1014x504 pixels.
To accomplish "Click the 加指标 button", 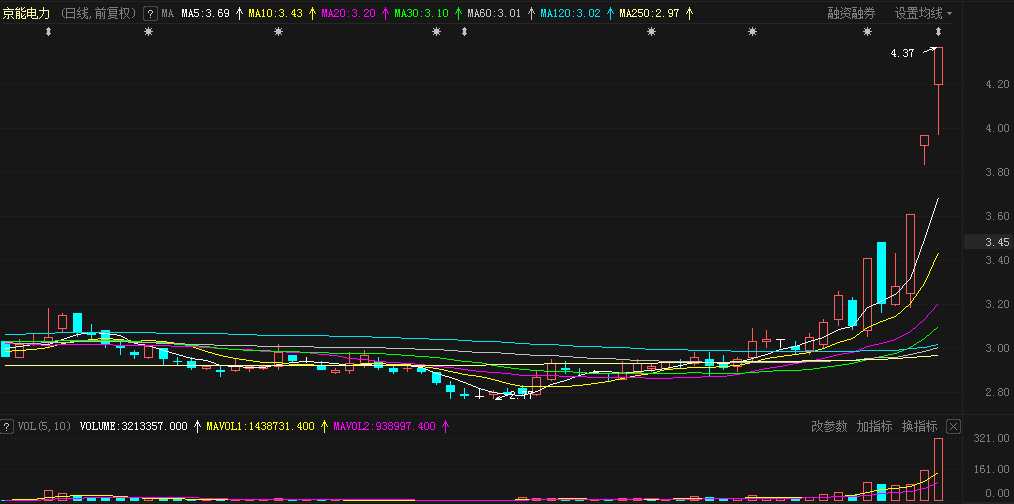I will point(874,427).
